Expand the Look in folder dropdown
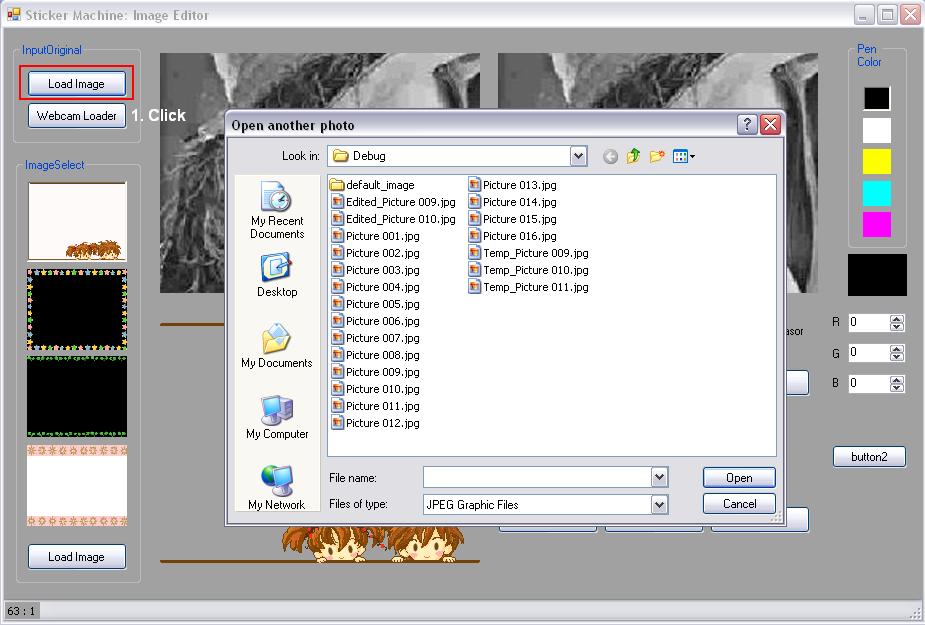 [578, 156]
